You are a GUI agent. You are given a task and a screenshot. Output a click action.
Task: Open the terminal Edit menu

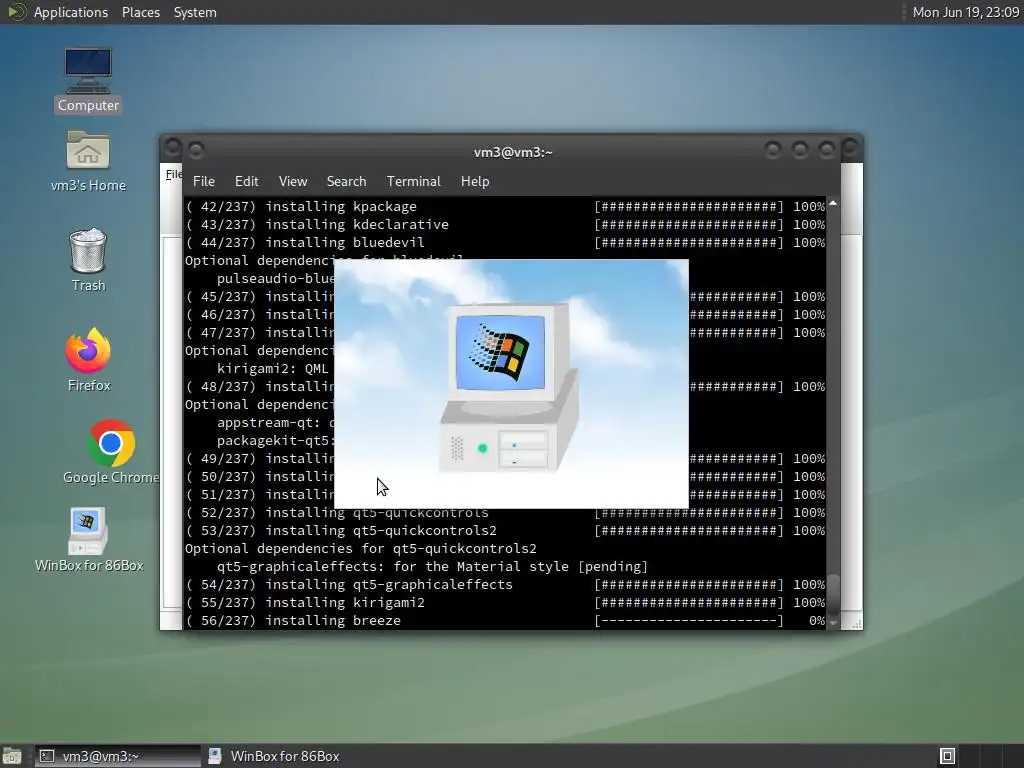(x=246, y=181)
